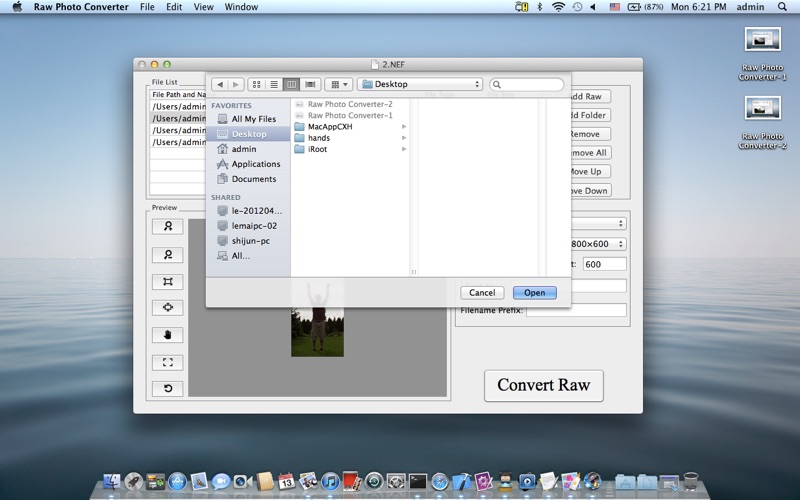Click the Convert Raw button
This screenshot has width=800, height=500.
tap(544, 386)
